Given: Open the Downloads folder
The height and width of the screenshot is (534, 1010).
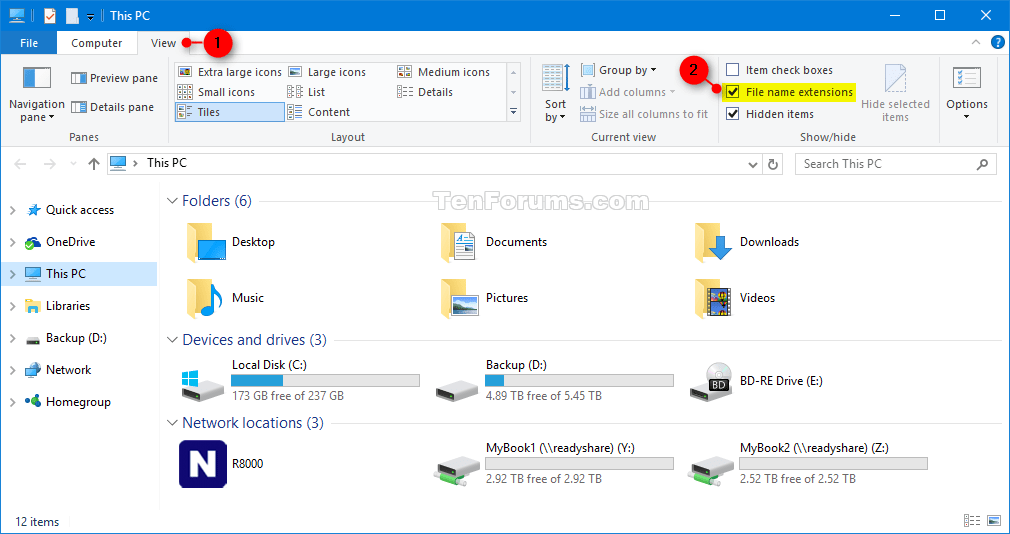Looking at the screenshot, I should pos(747,242).
